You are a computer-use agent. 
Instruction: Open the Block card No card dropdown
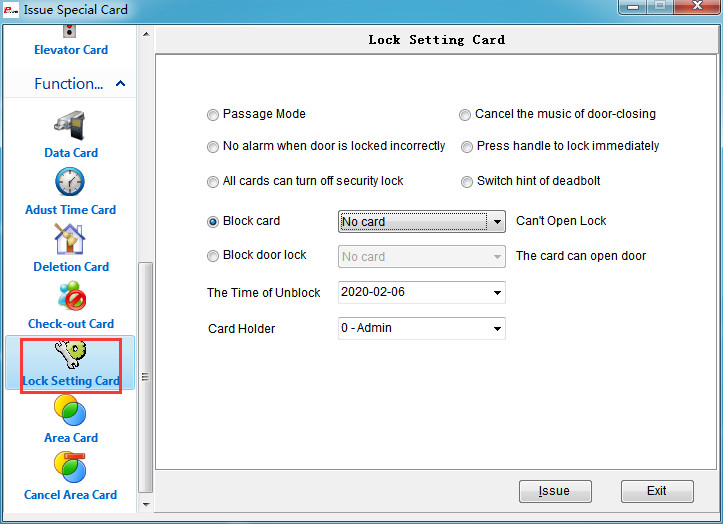point(421,222)
